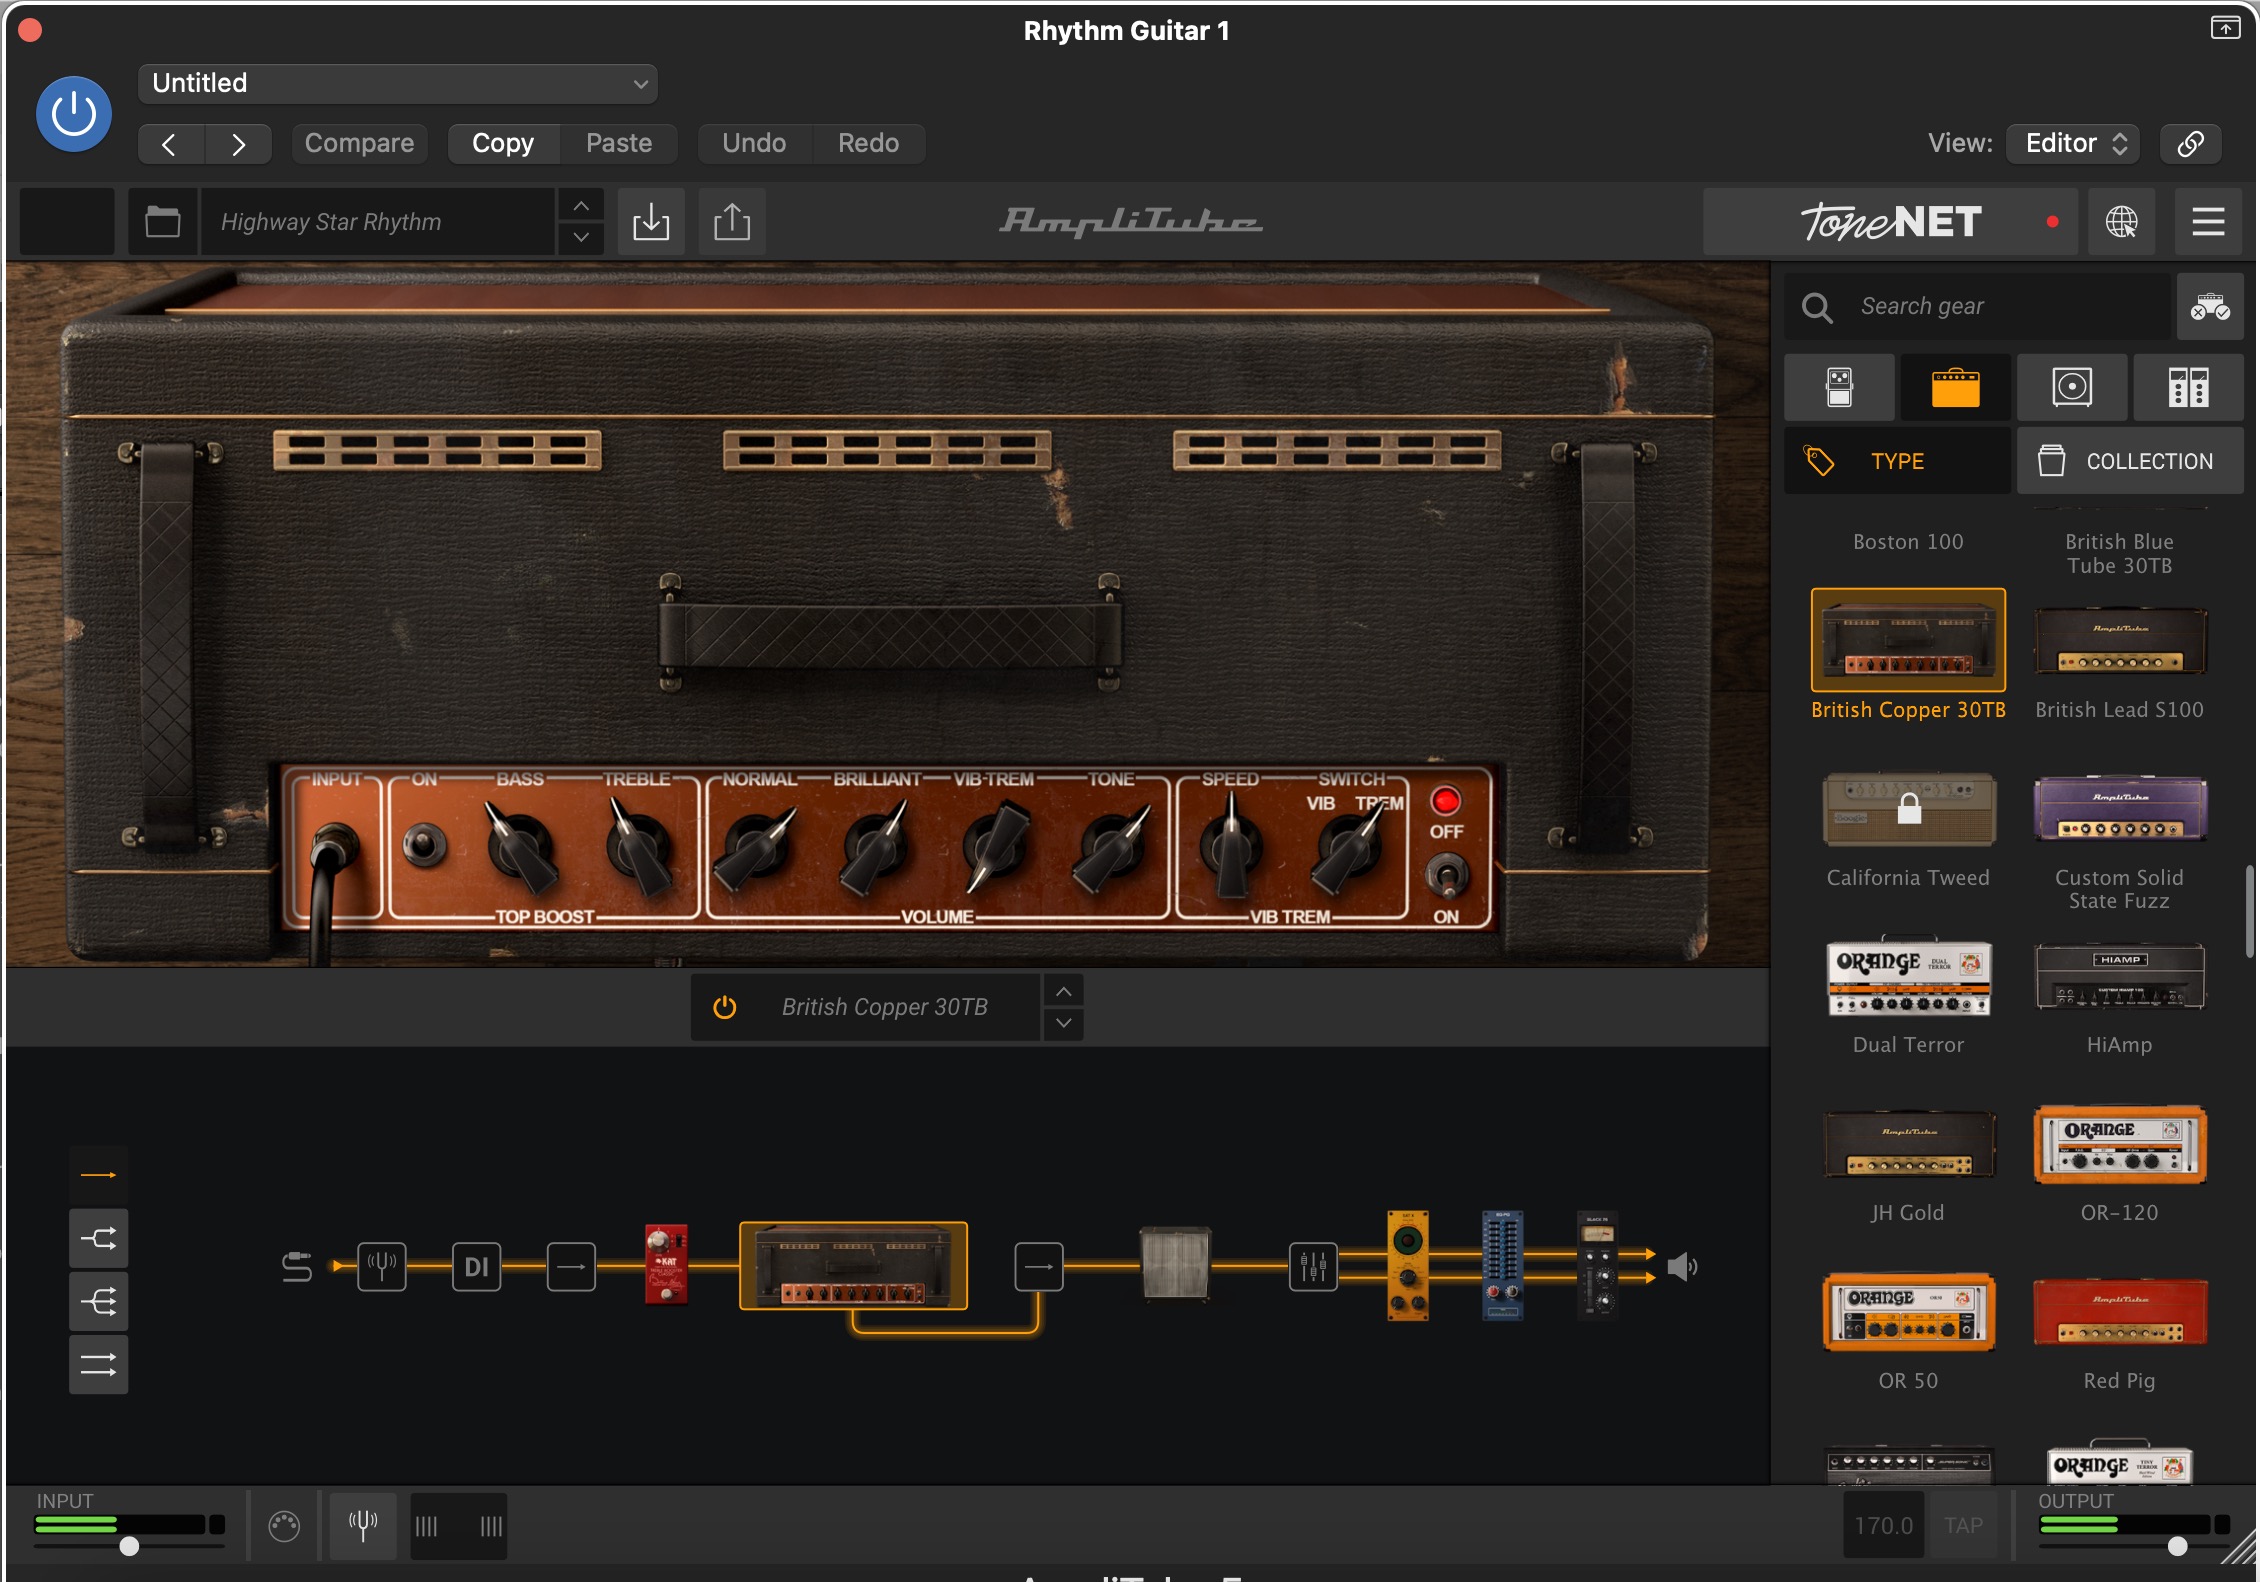This screenshot has width=2260, height=1582.
Task: Click the Copy button
Action: tap(503, 143)
